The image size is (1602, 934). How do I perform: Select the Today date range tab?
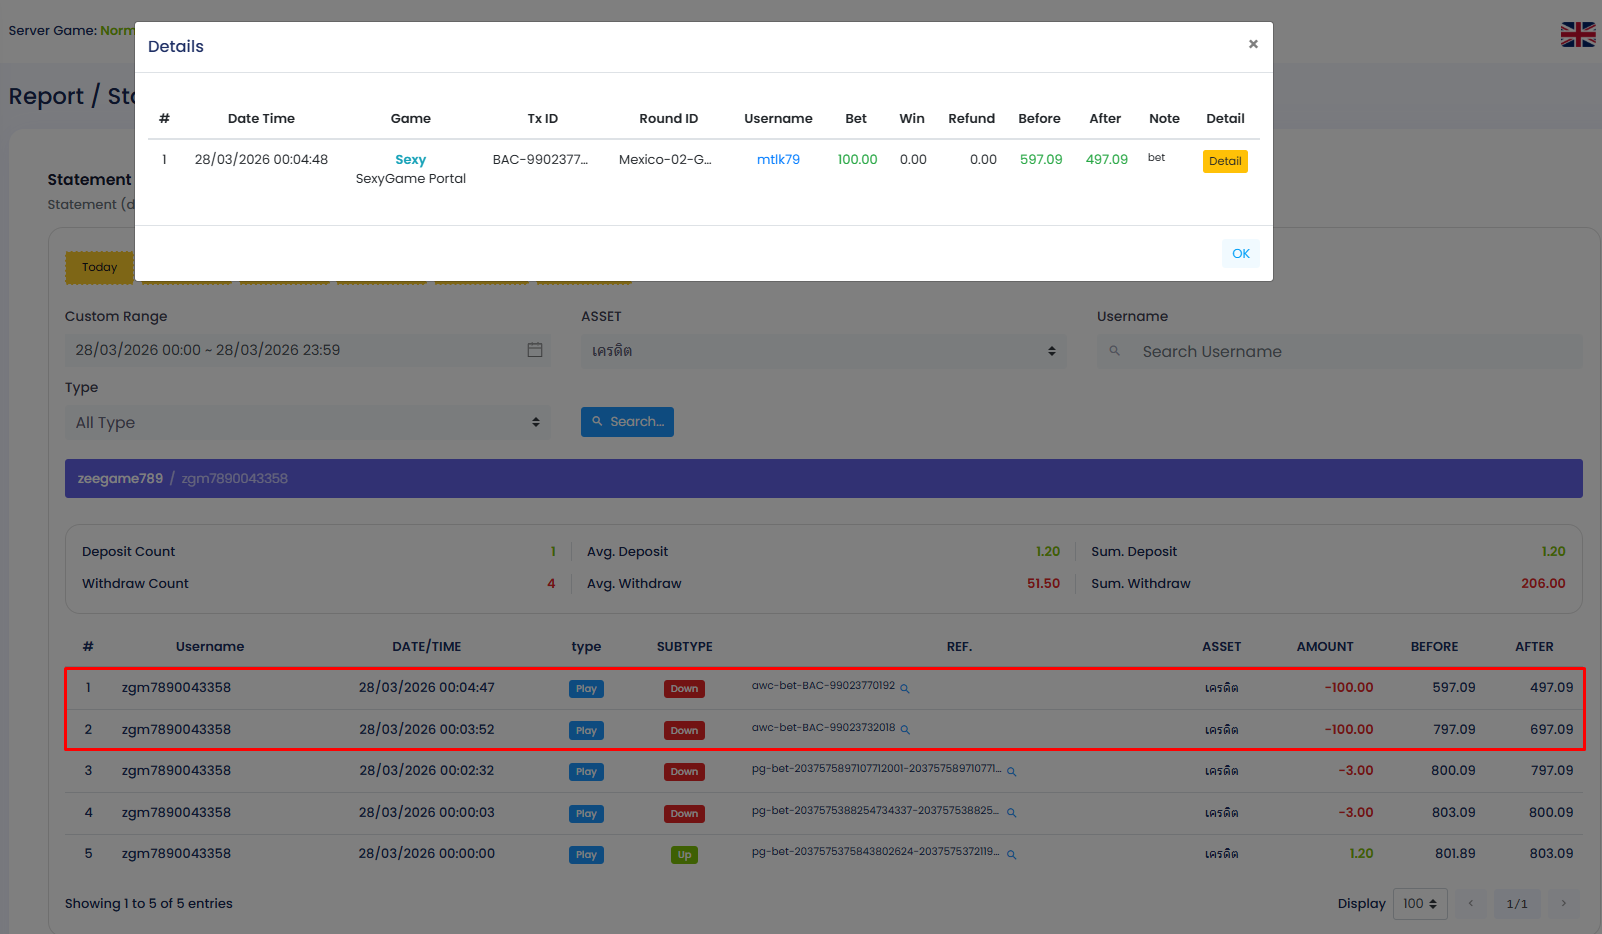coord(99,267)
